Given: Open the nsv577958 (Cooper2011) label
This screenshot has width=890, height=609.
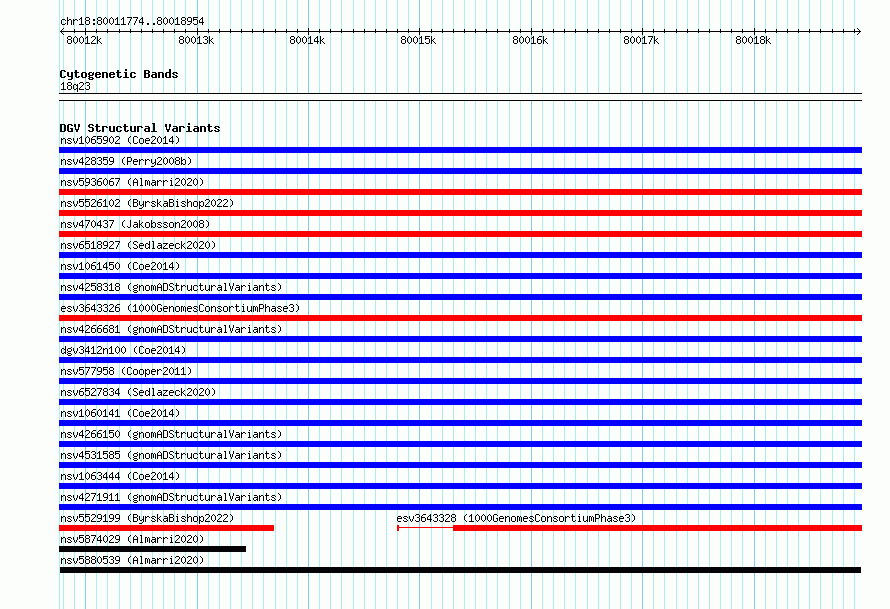Looking at the screenshot, I should pyautogui.click(x=126, y=371).
